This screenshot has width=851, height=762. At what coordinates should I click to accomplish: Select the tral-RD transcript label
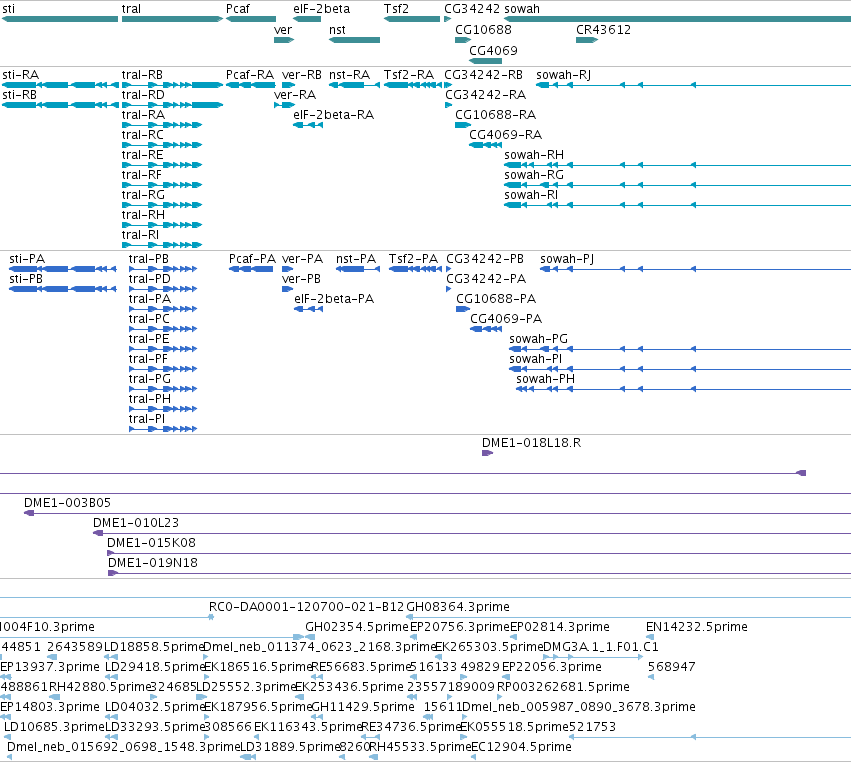point(143,95)
